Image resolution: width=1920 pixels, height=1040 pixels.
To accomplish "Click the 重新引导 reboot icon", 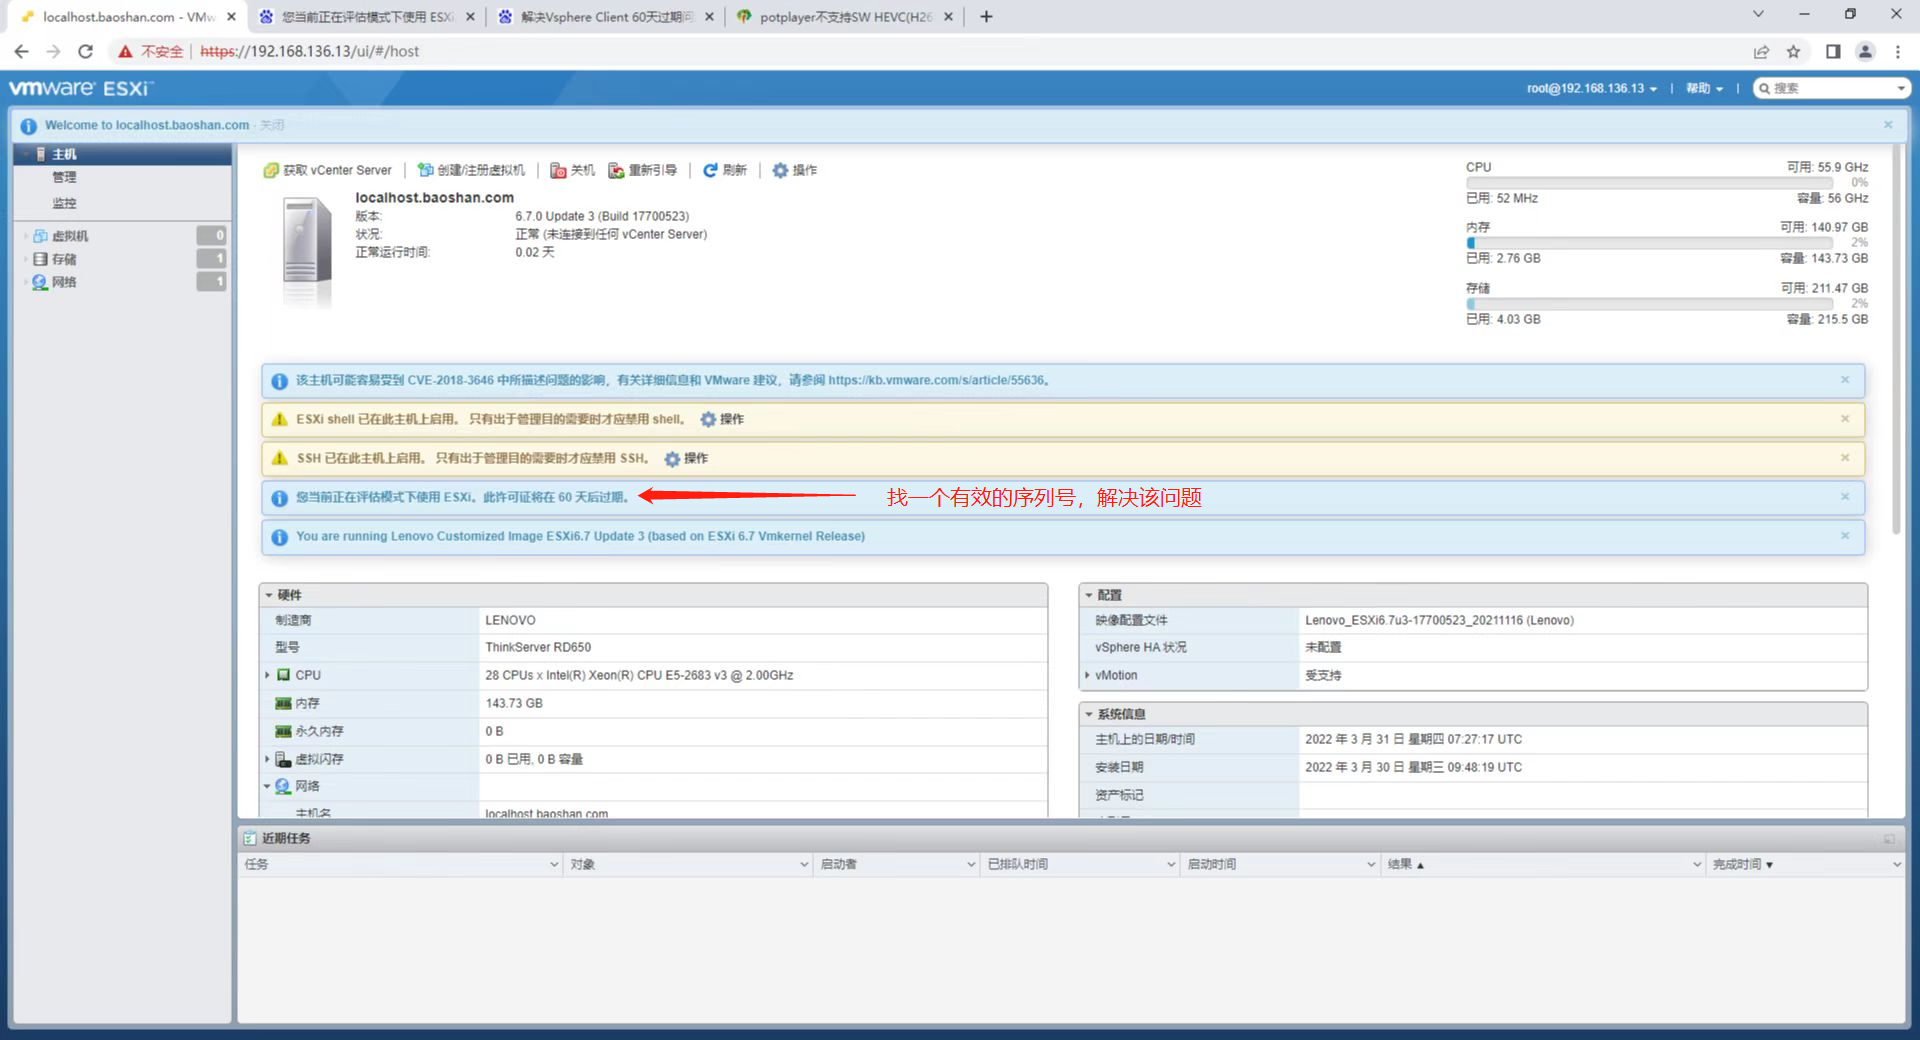I will click(x=617, y=170).
